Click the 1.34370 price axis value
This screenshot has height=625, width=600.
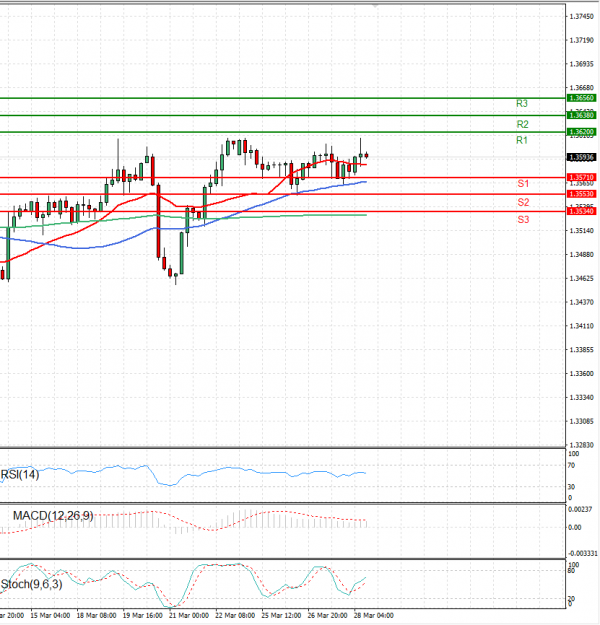(x=582, y=303)
